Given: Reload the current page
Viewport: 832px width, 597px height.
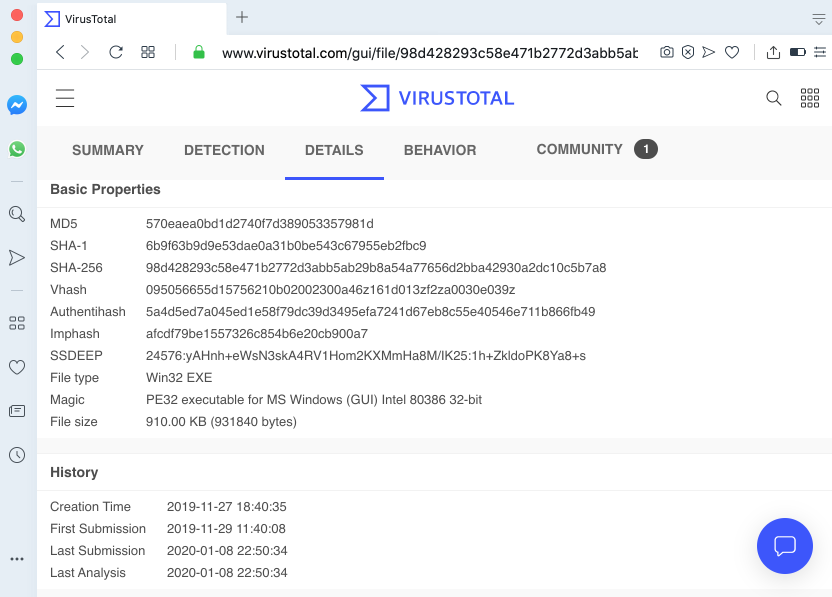Looking at the screenshot, I should coord(116,52).
